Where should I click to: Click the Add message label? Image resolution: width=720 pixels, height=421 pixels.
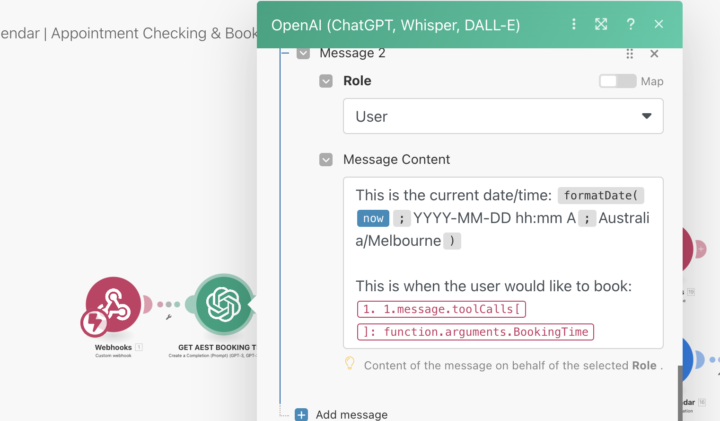coord(351,415)
